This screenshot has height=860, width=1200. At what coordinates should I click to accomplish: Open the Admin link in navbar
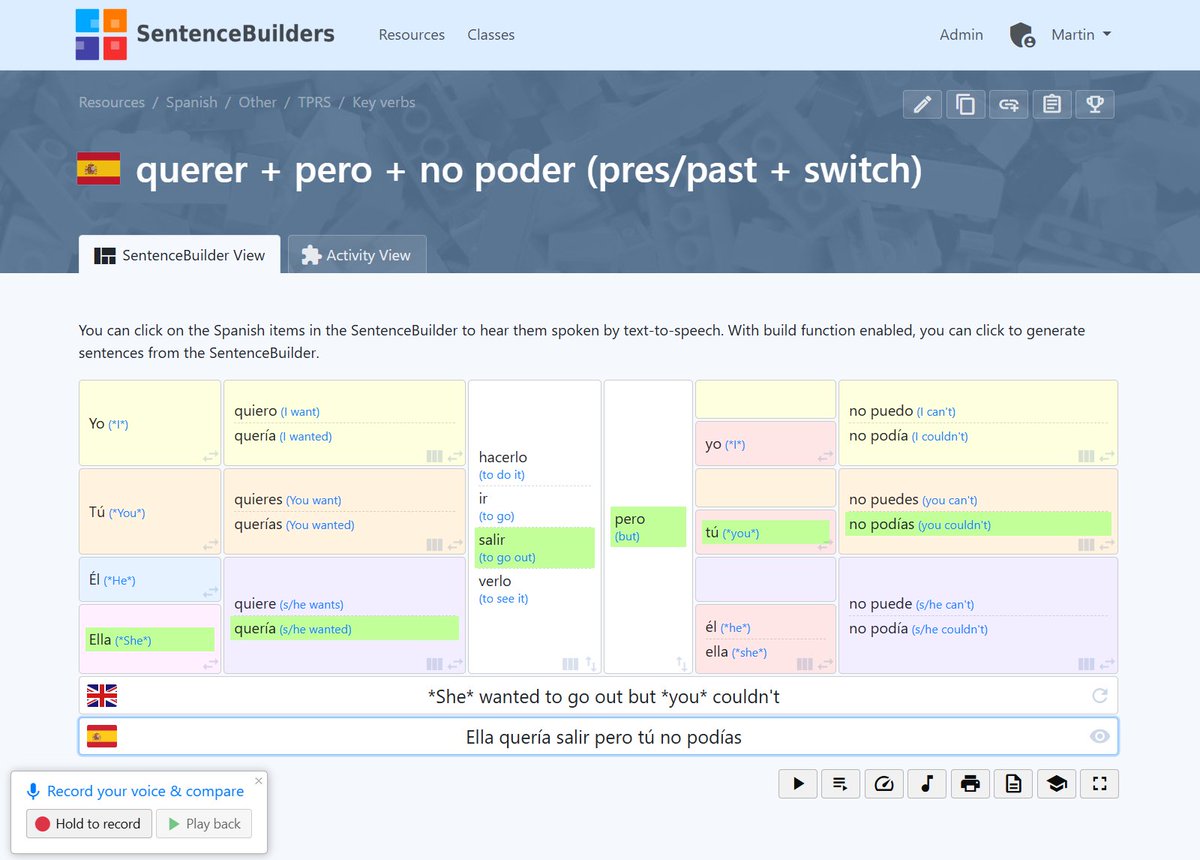click(961, 35)
